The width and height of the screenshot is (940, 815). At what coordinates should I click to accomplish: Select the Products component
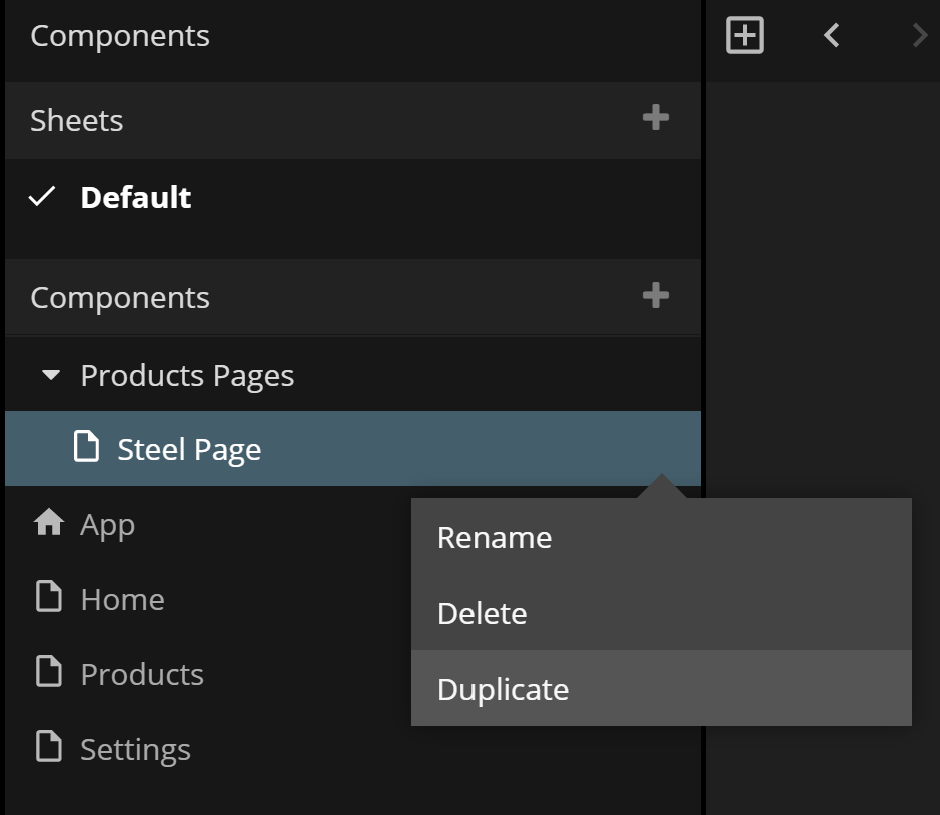tap(142, 674)
